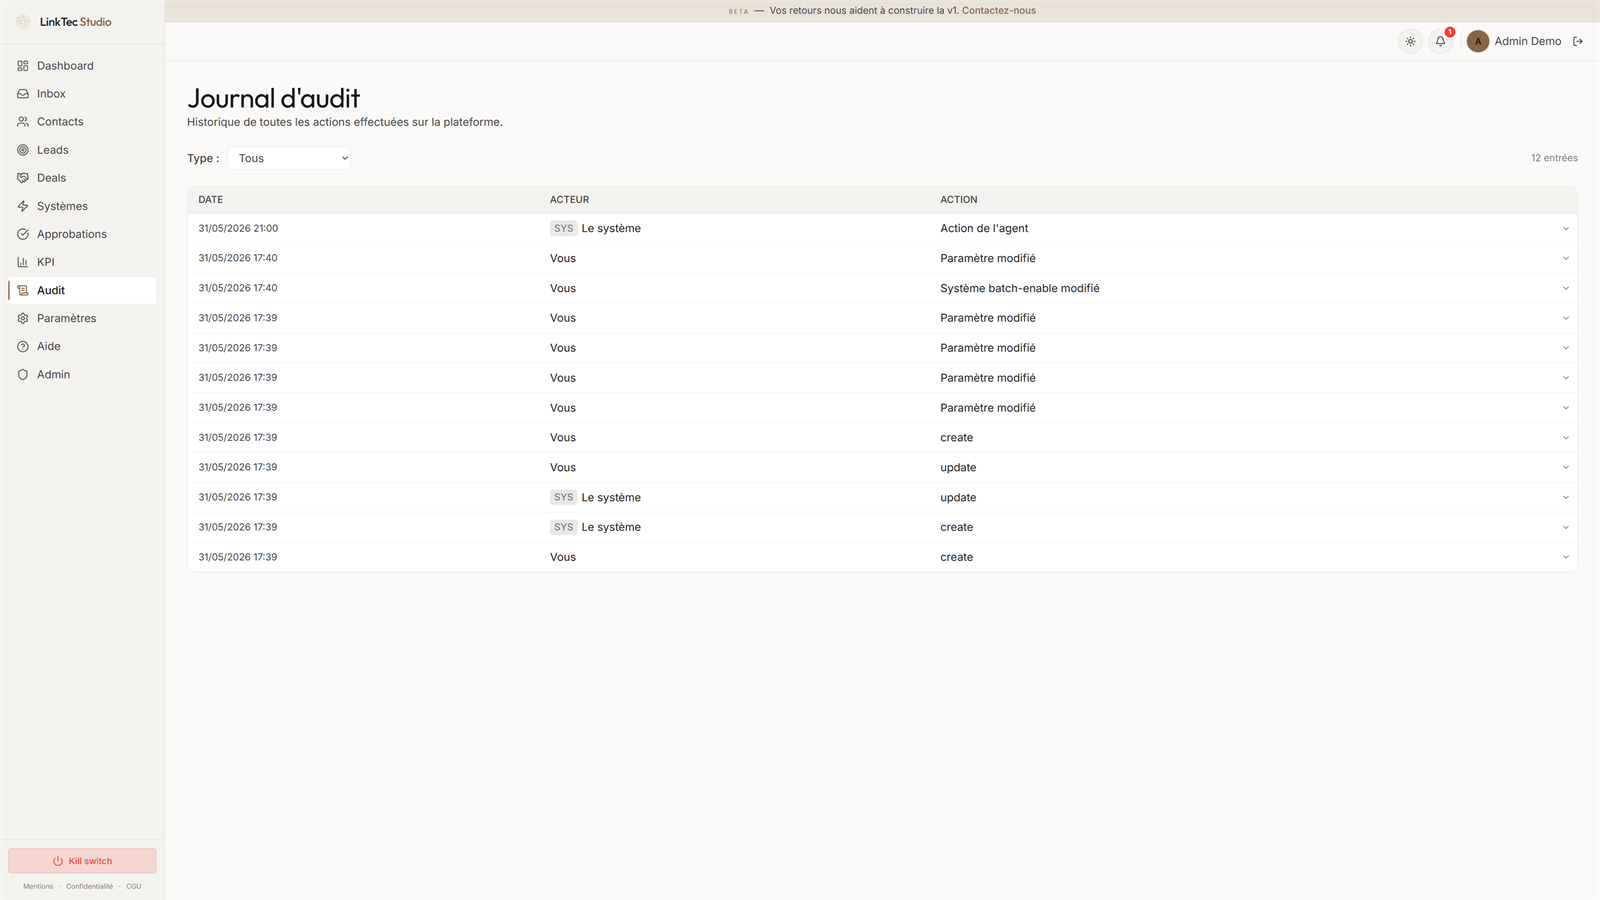
Task: Click the Contacts people icon
Action: [23, 122]
